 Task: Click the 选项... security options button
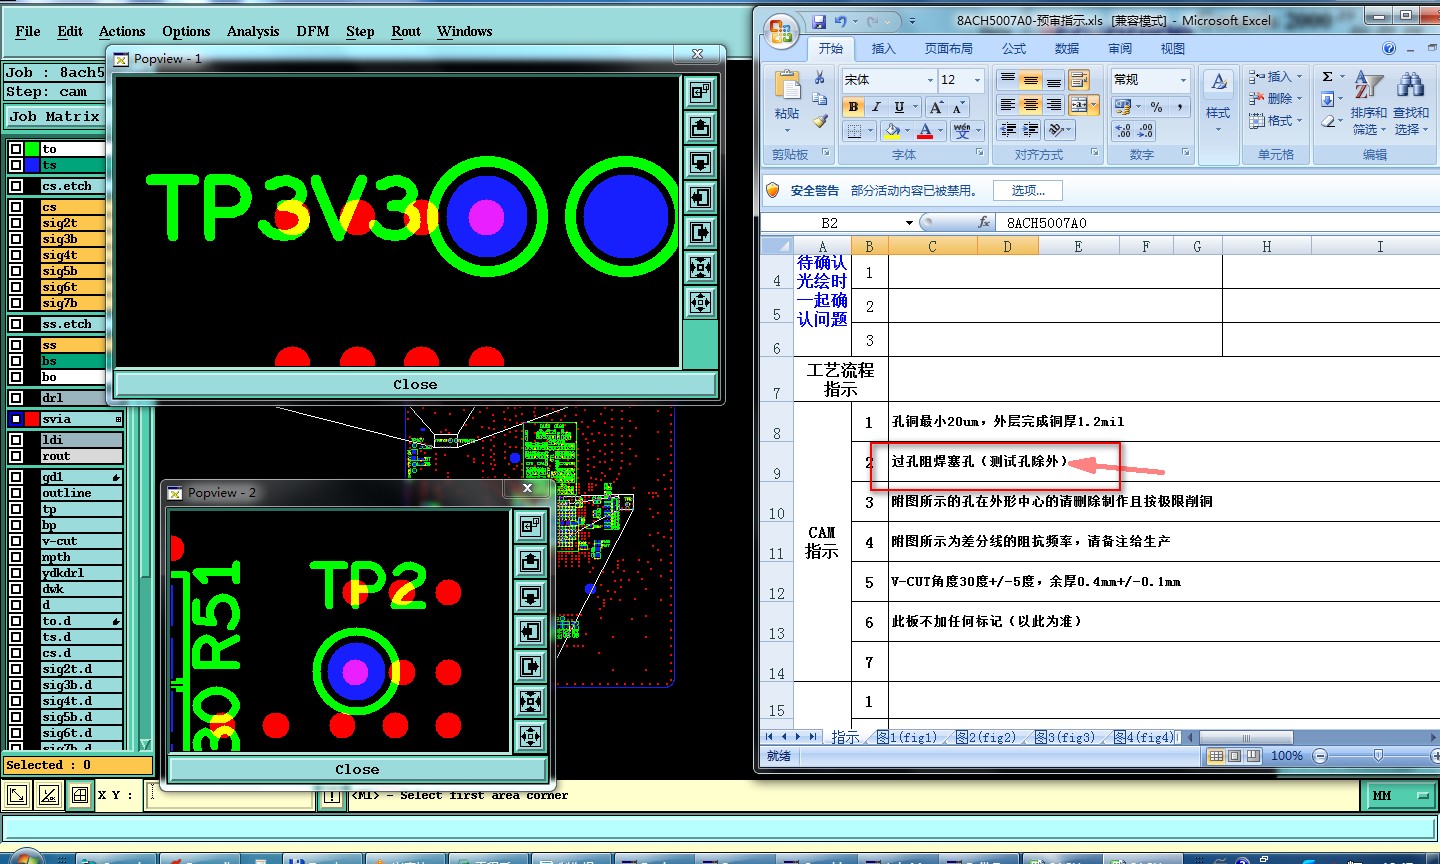(1028, 190)
